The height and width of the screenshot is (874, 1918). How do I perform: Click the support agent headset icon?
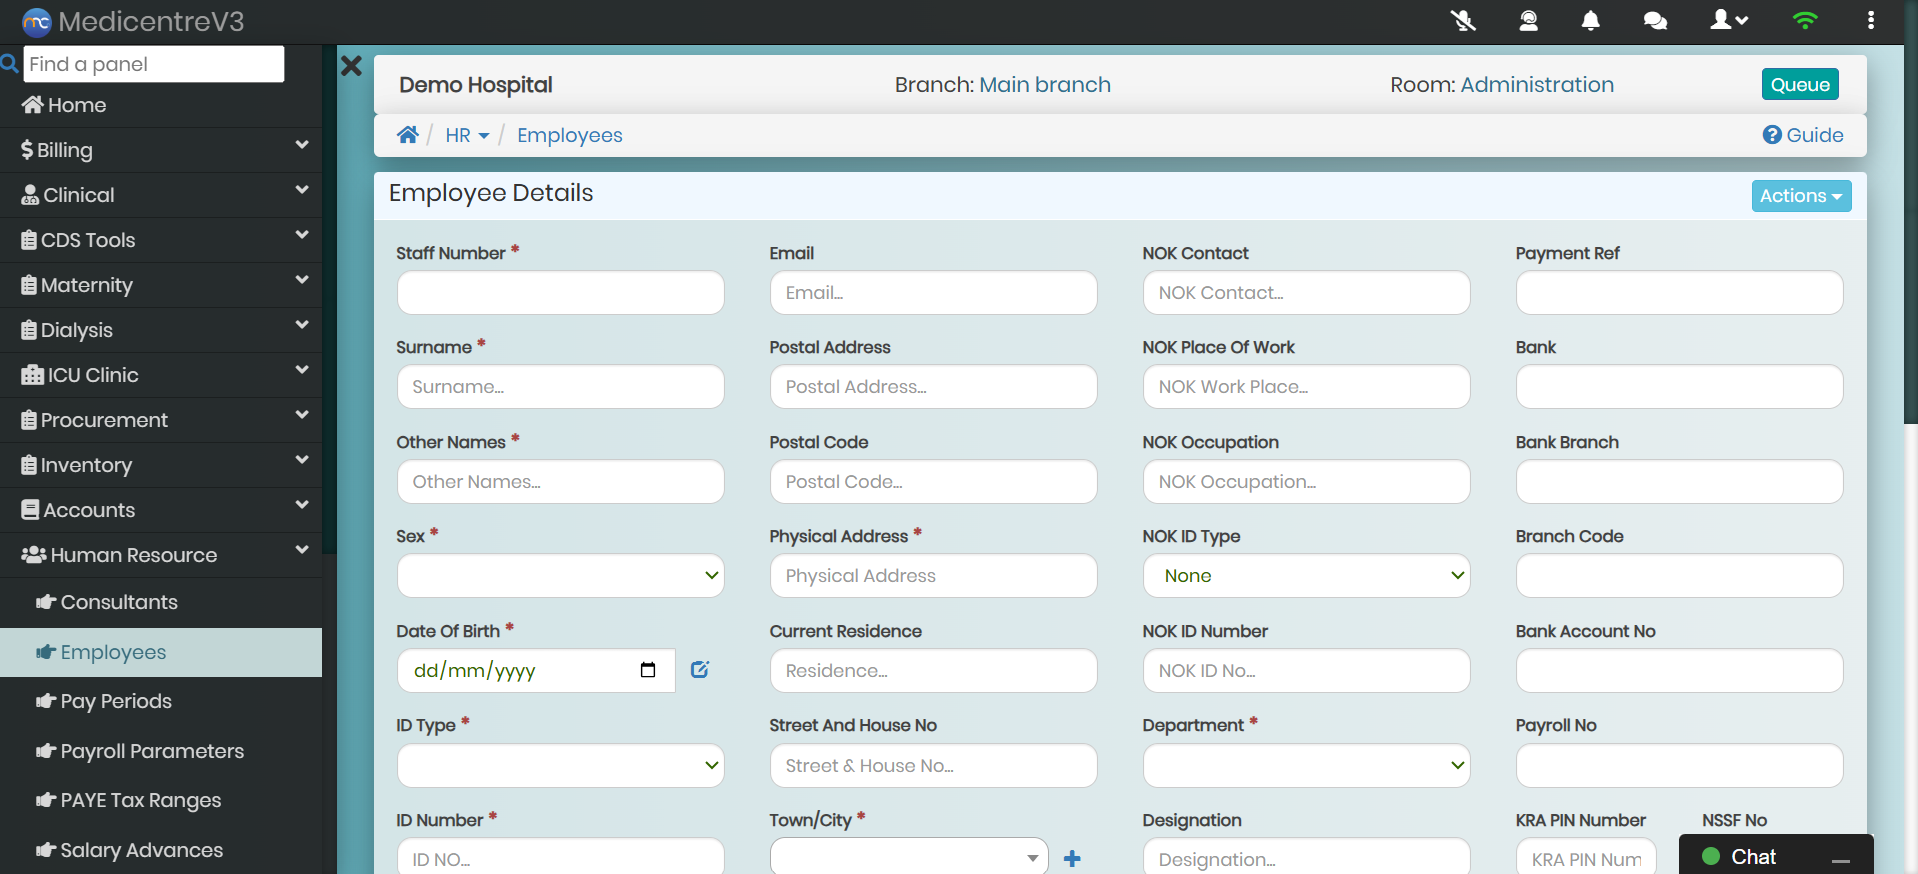click(1528, 21)
